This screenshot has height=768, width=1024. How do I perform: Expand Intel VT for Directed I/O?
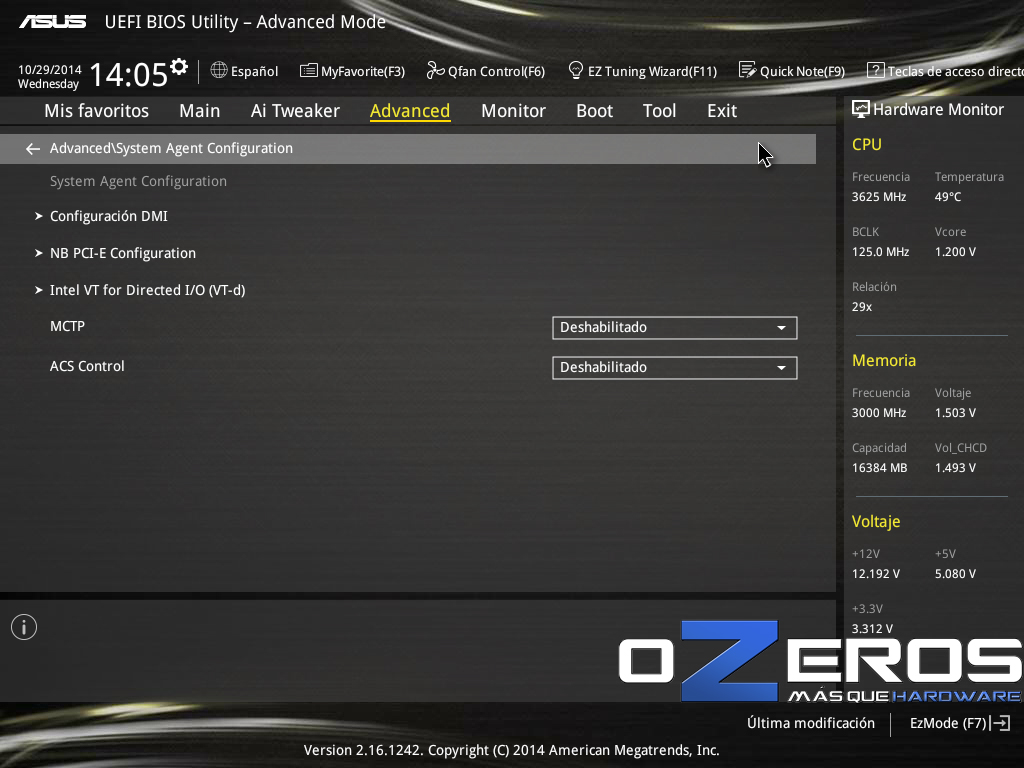click(148, 290)
